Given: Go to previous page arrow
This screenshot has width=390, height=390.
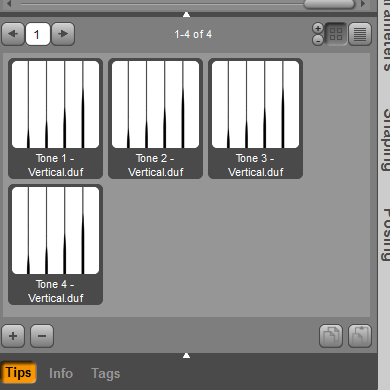Looking at the screenshot, I should click(13, 34).
